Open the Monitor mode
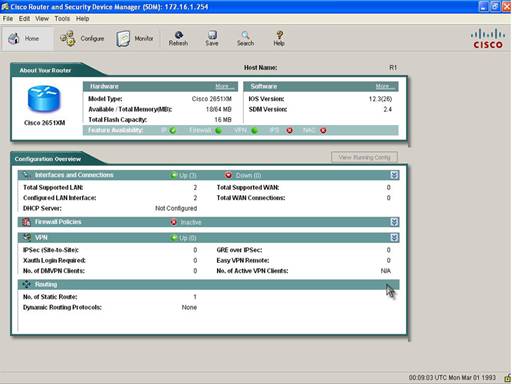512x384 pixels. coord(135,39)
